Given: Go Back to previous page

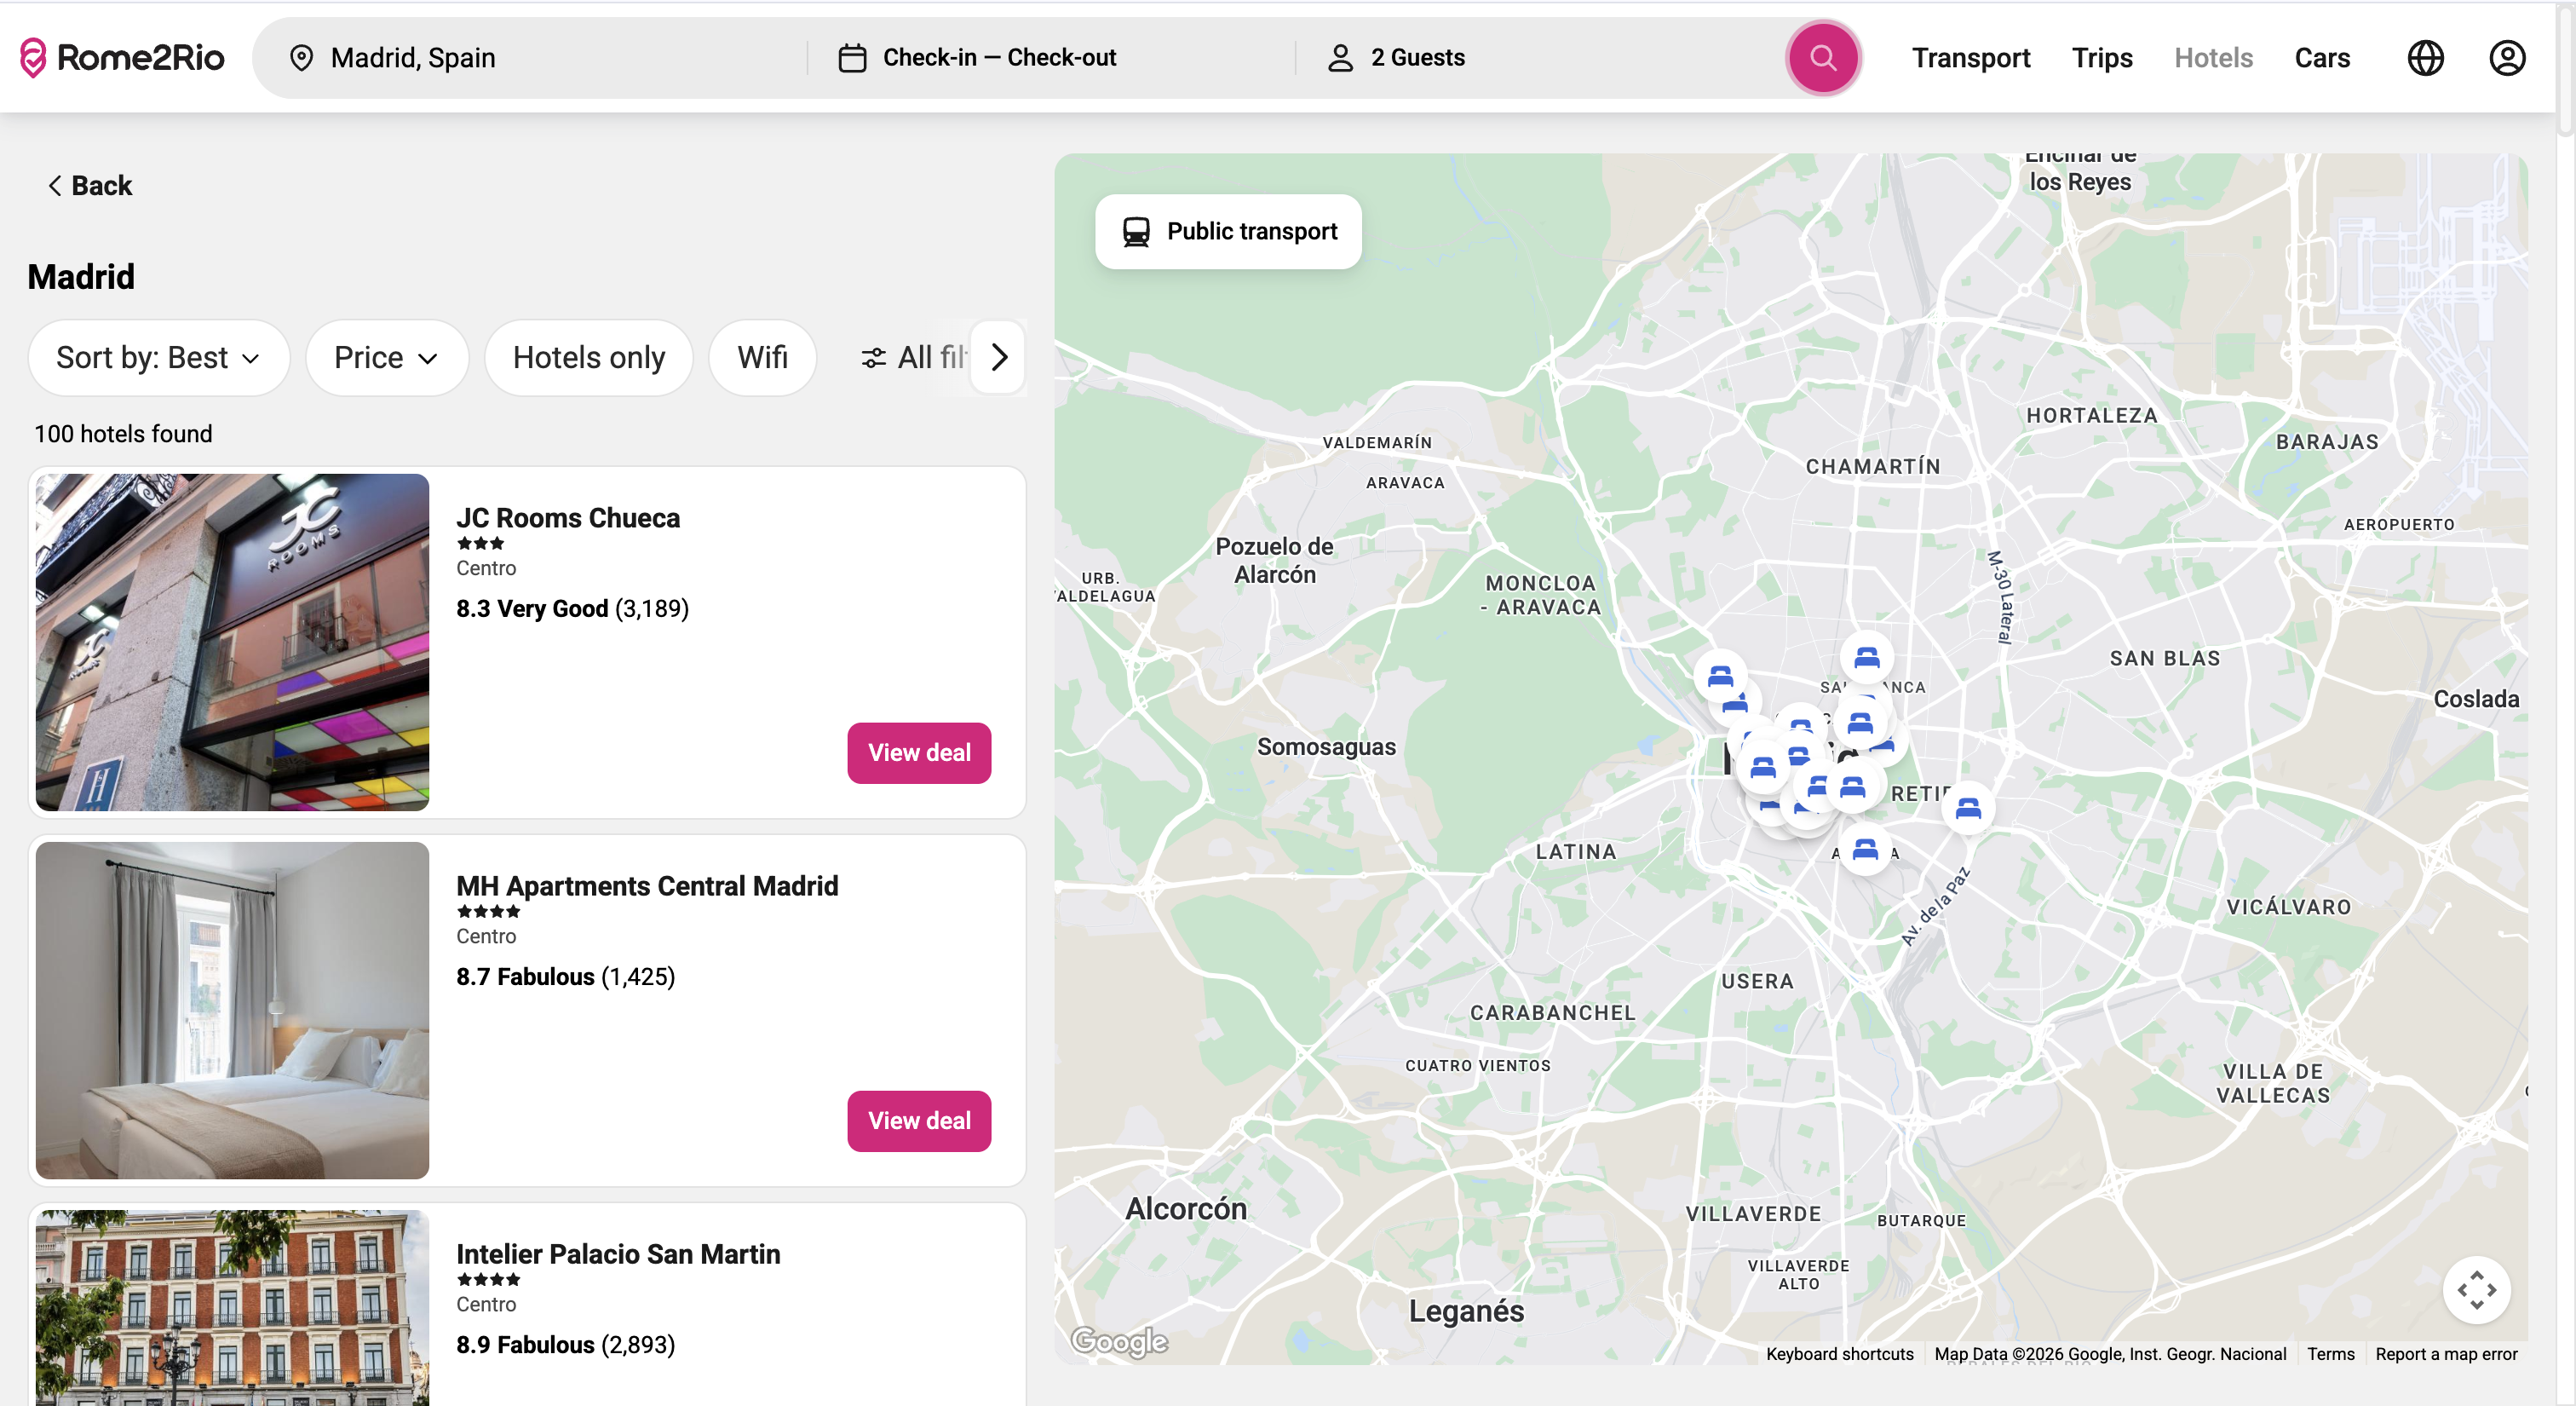Looking at the screenshot, I should pyautogui.click(x=90, y=186).
